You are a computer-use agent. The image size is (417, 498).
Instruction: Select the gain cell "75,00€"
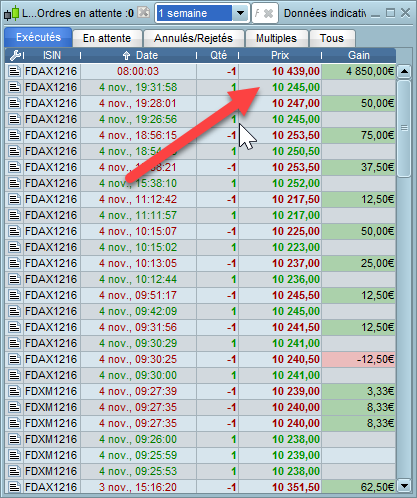[359, 135]
